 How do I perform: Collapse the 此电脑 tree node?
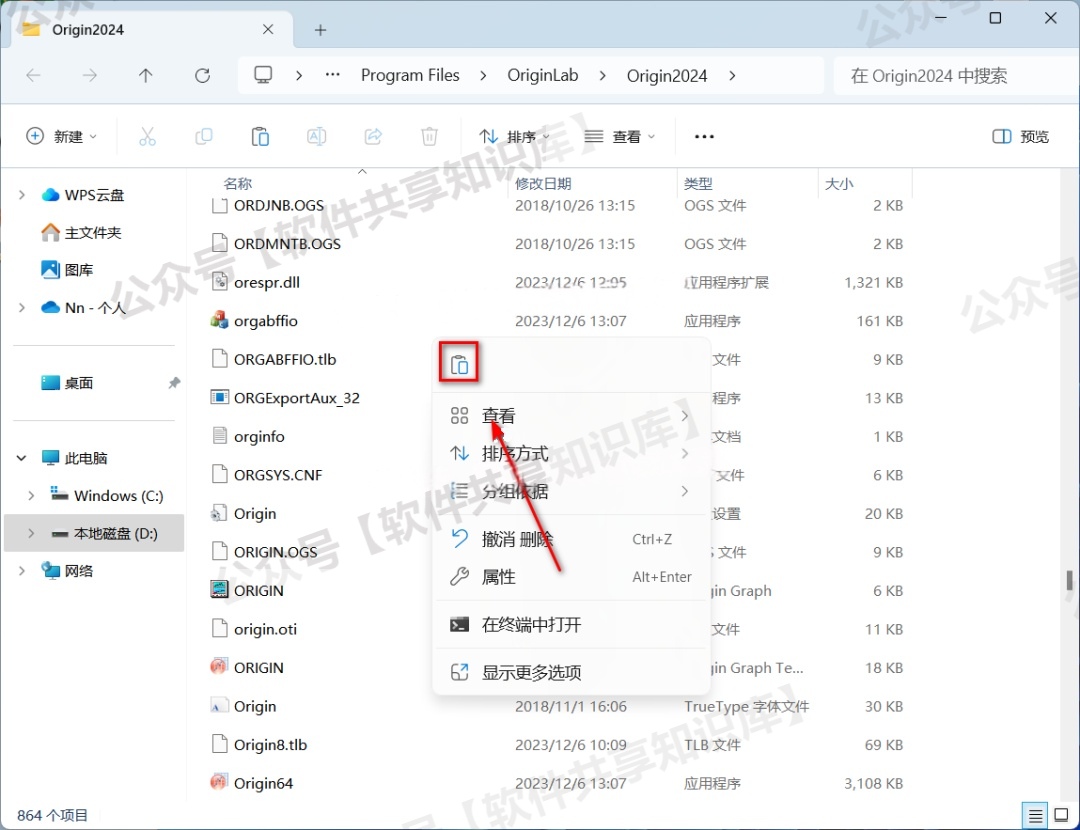22,457
